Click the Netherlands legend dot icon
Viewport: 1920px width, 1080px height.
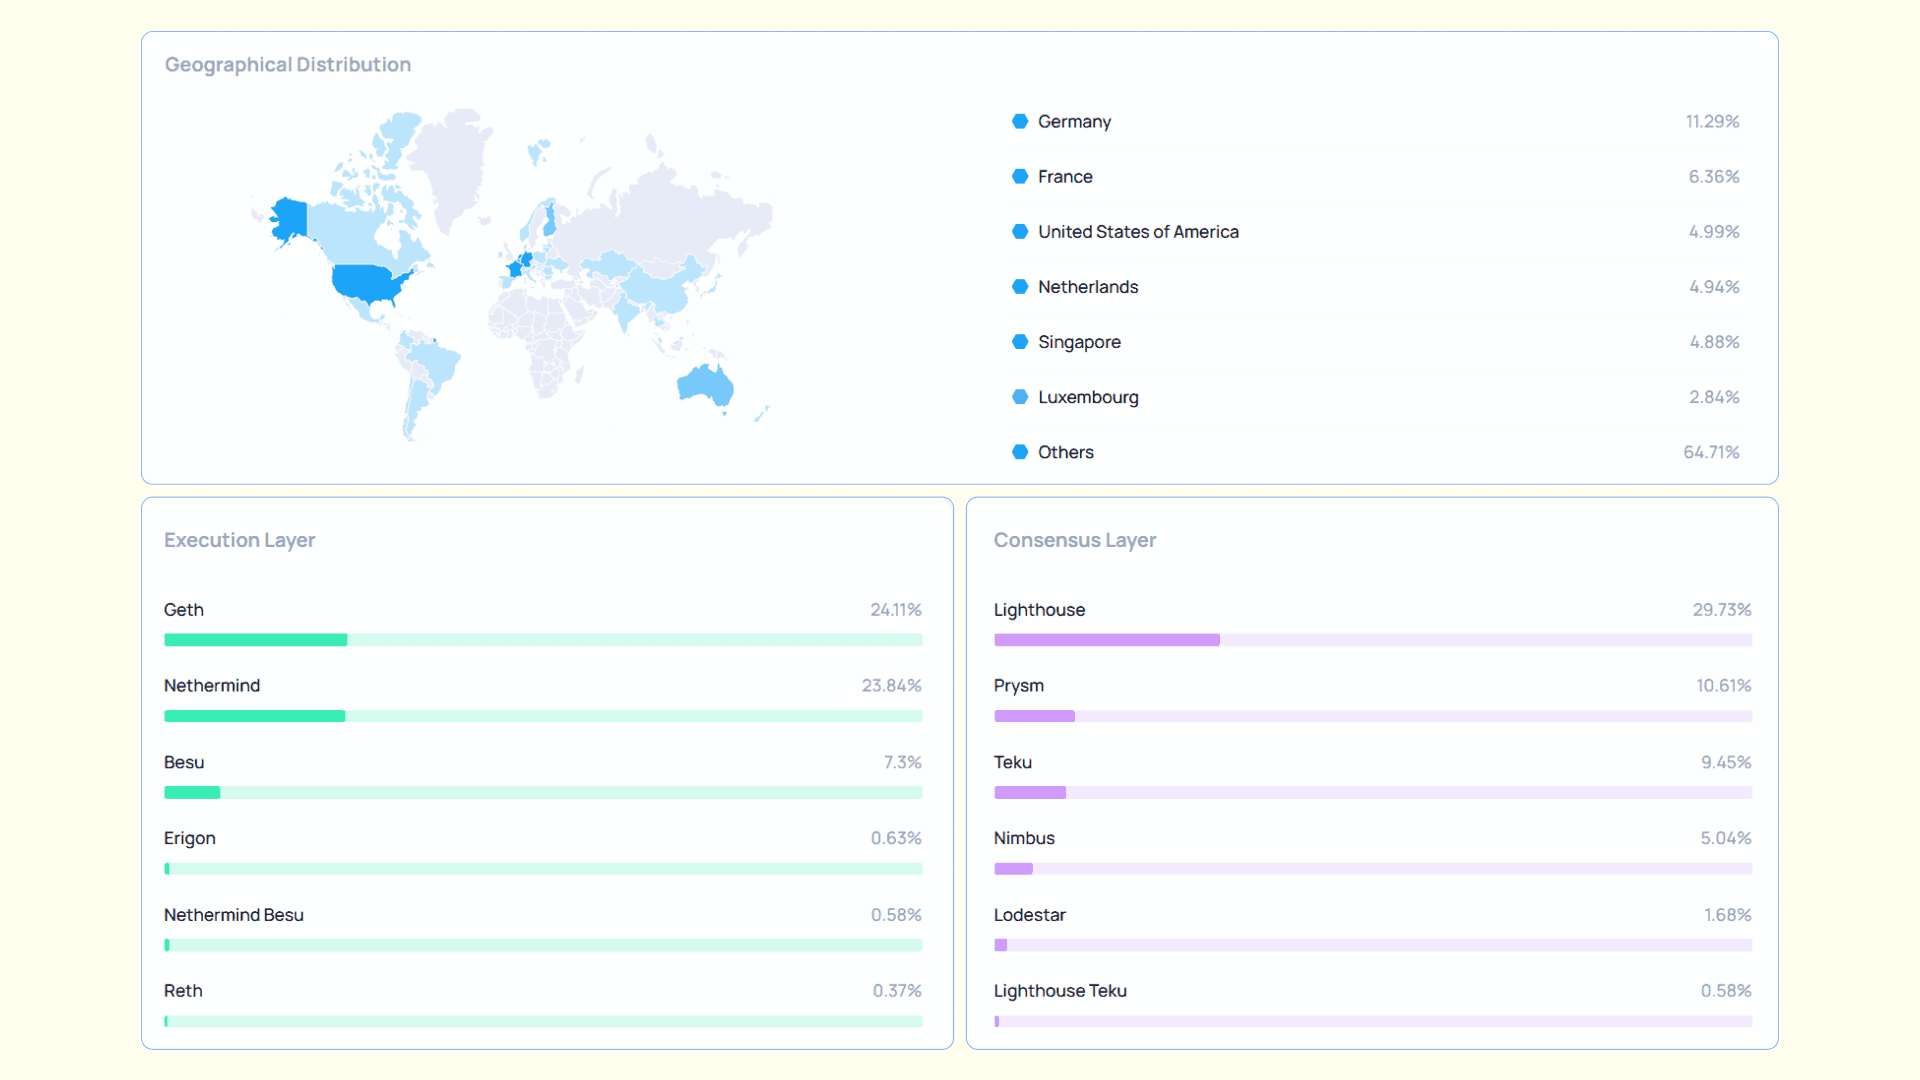pyautogui.click(x=1020, y=286)
